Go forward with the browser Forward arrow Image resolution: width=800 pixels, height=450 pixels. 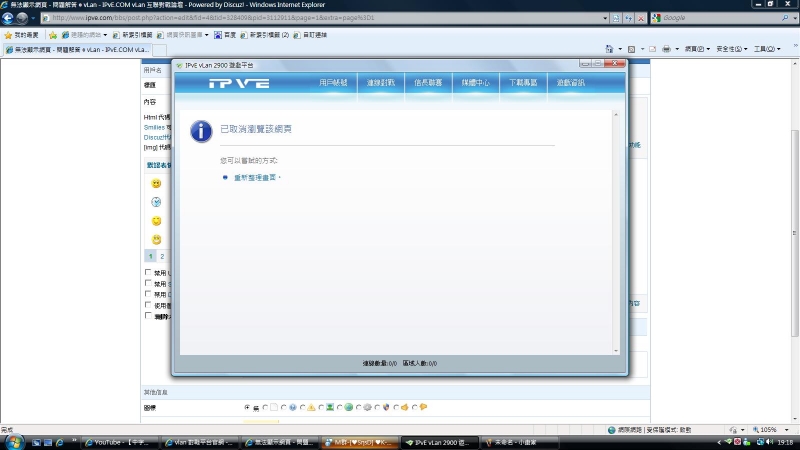tap(22, 18)
